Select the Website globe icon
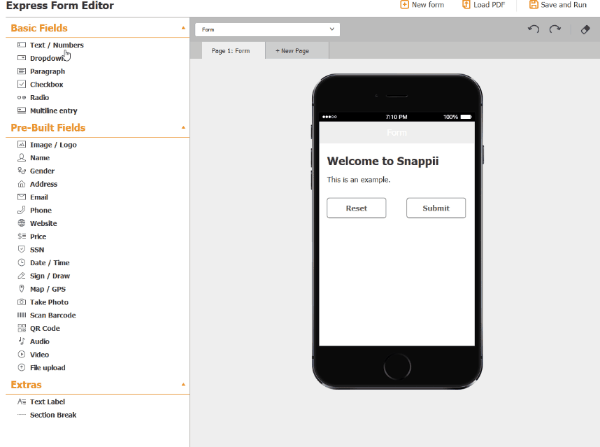600x447 pixels. (21, 223)
